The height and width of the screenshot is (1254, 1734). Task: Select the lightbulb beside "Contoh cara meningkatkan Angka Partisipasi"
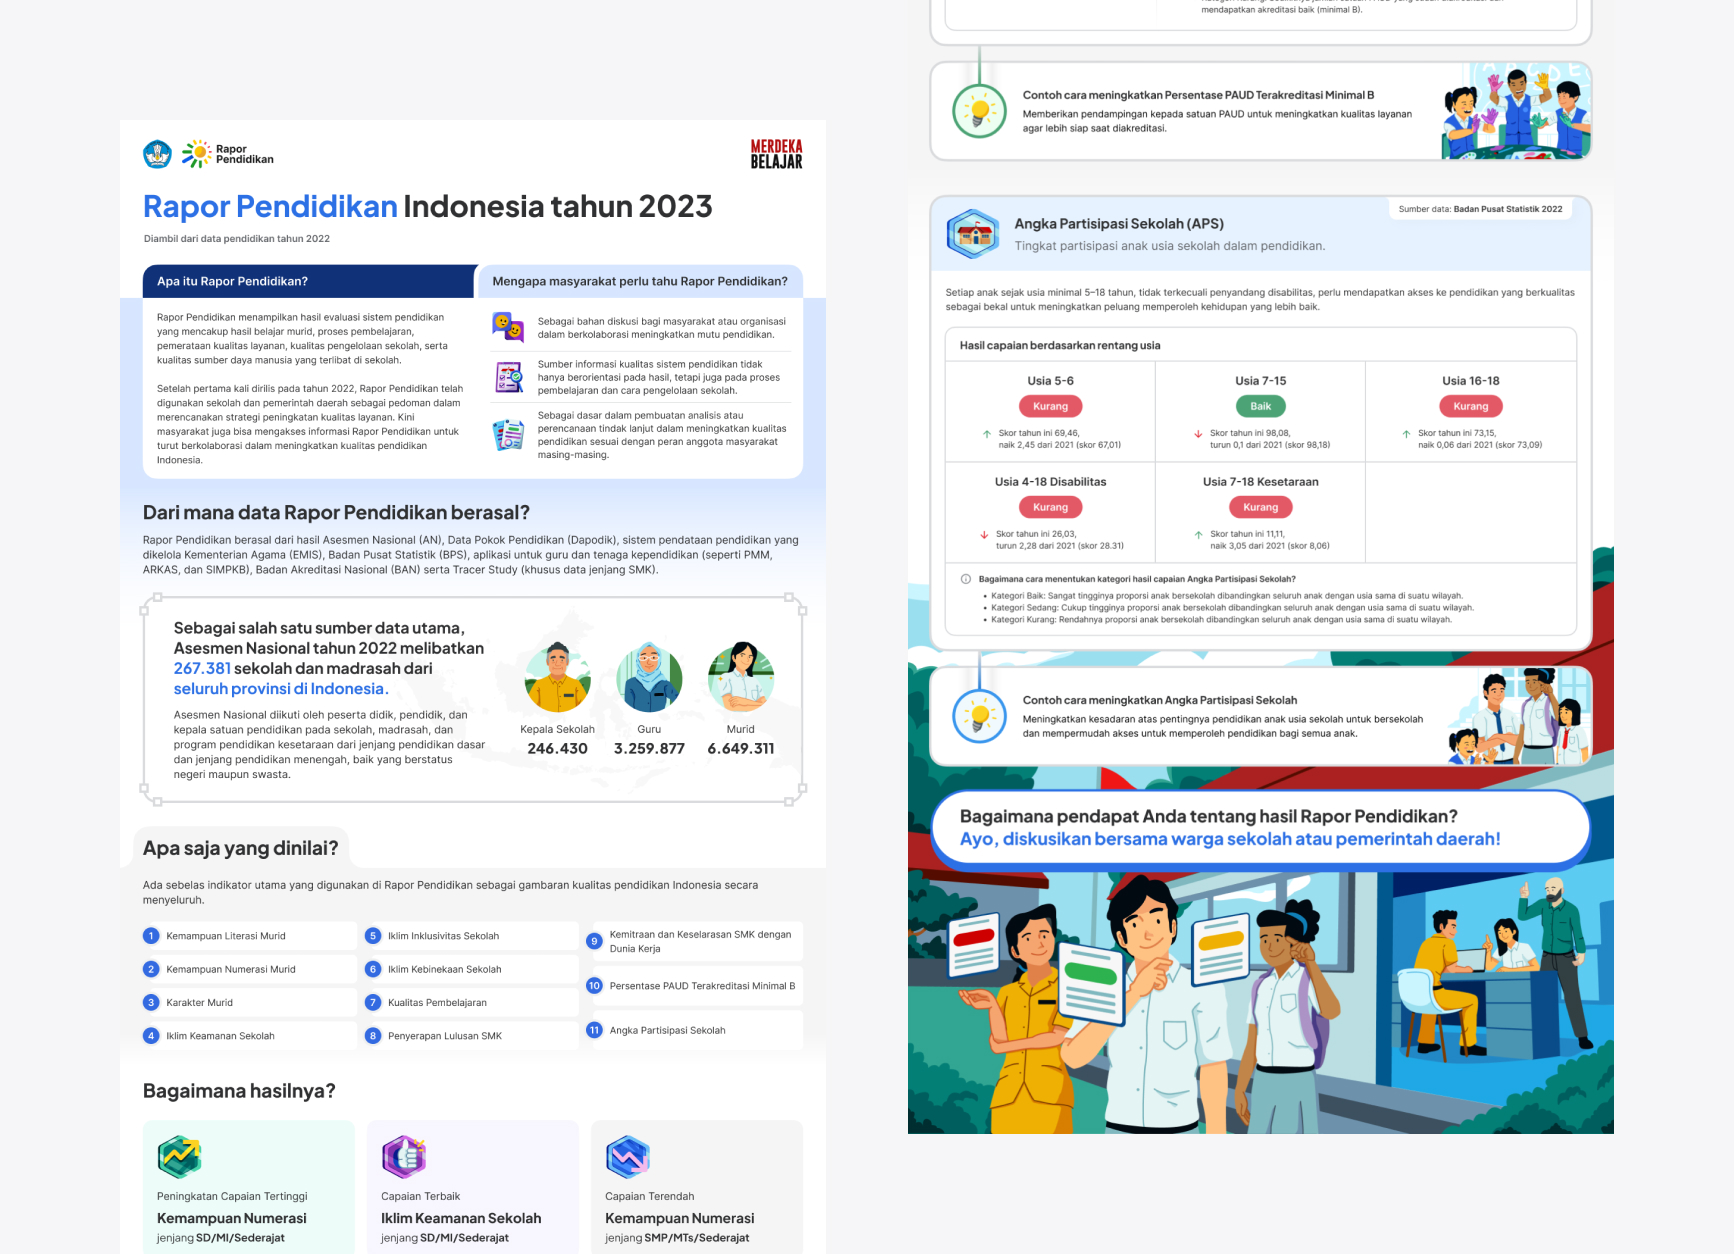[979, 717]
